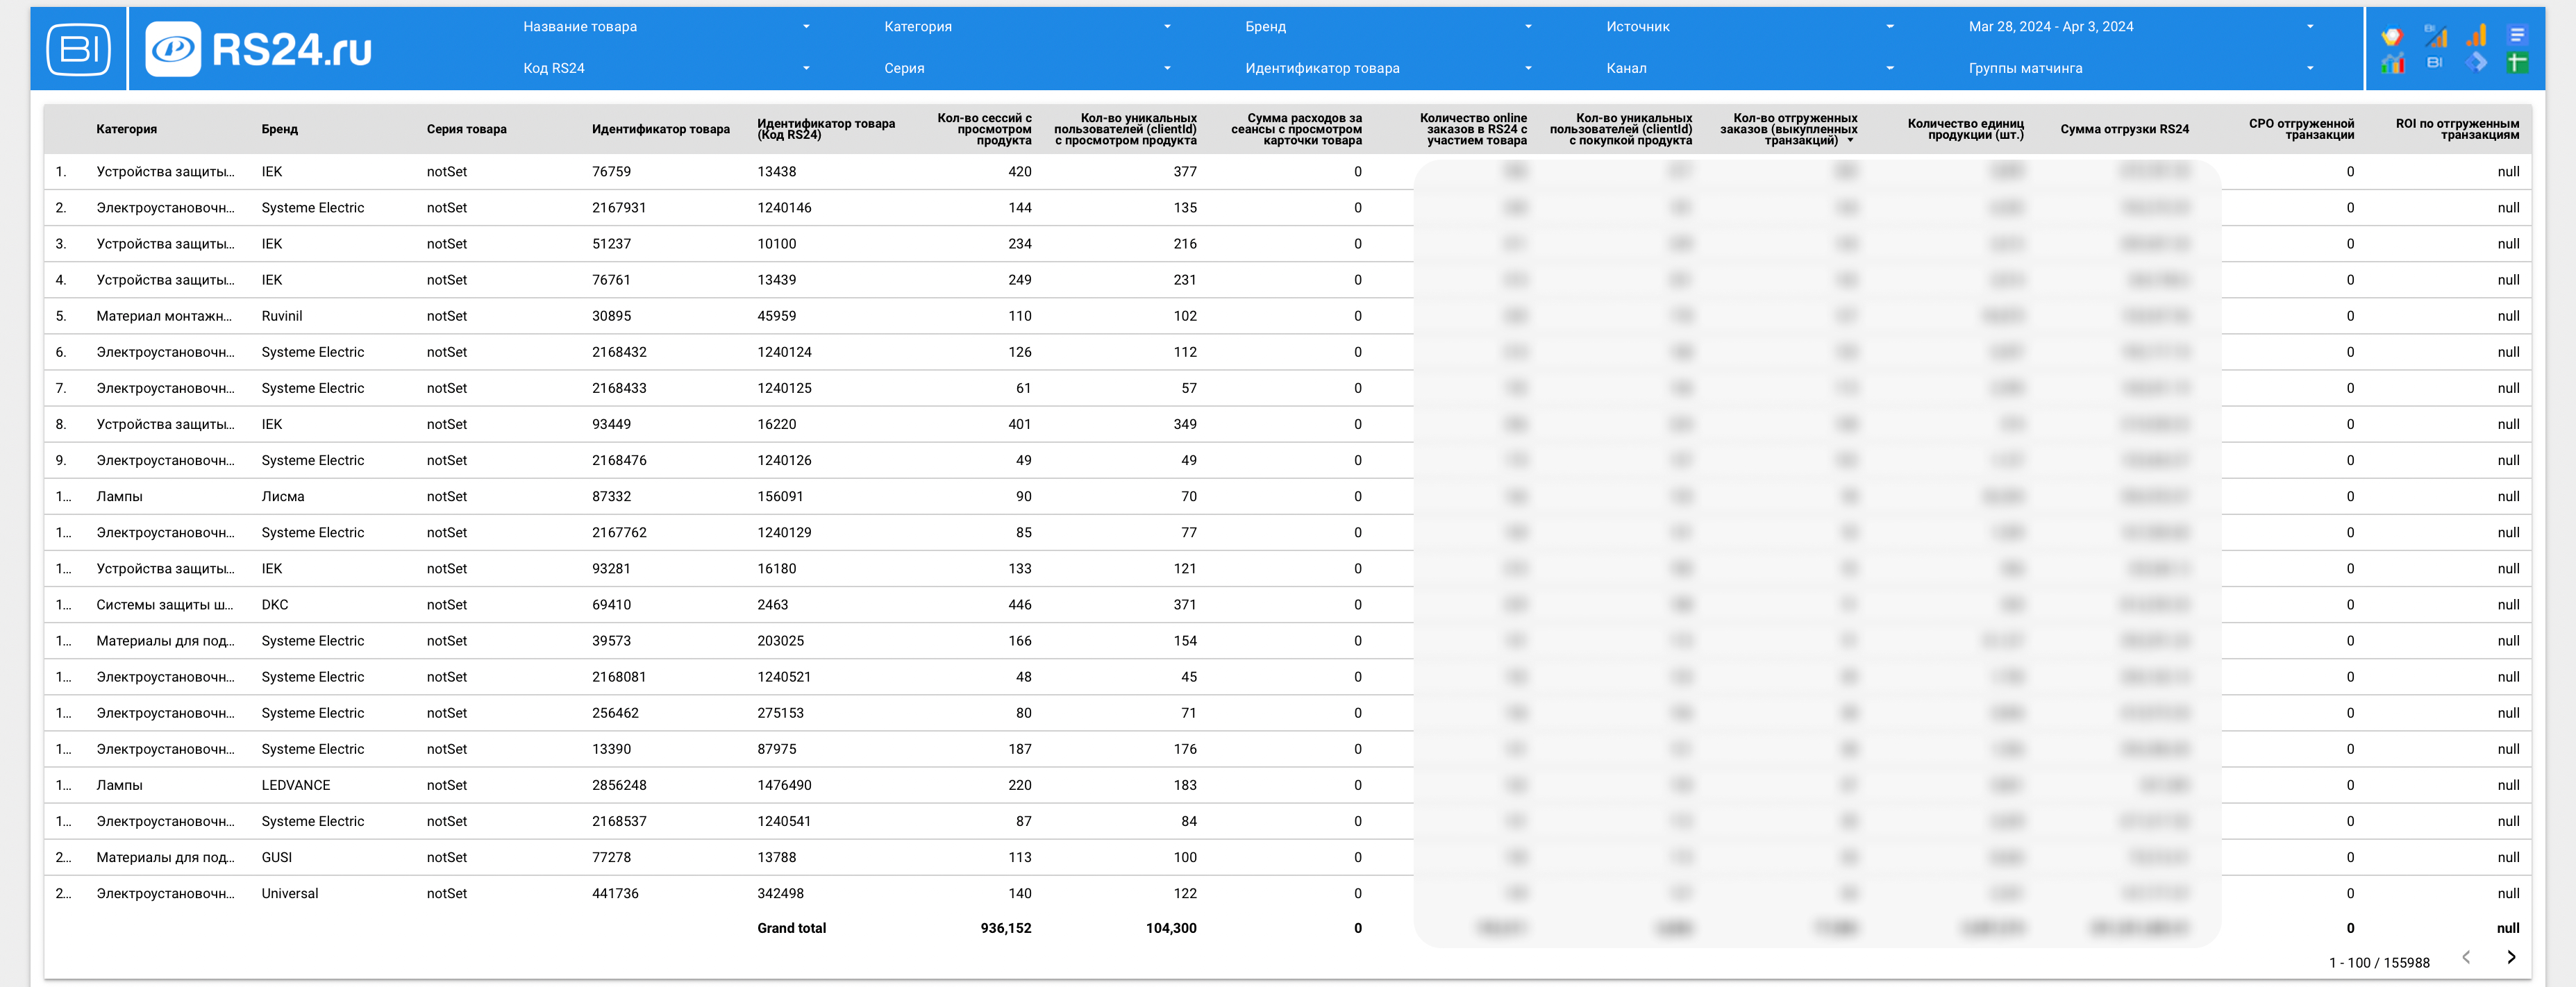Image resolution: width=2576 pixels, height=987 pixels.
Task: Click the Сумма отгрузки RS24 column header
Action: coord(2124,129)
